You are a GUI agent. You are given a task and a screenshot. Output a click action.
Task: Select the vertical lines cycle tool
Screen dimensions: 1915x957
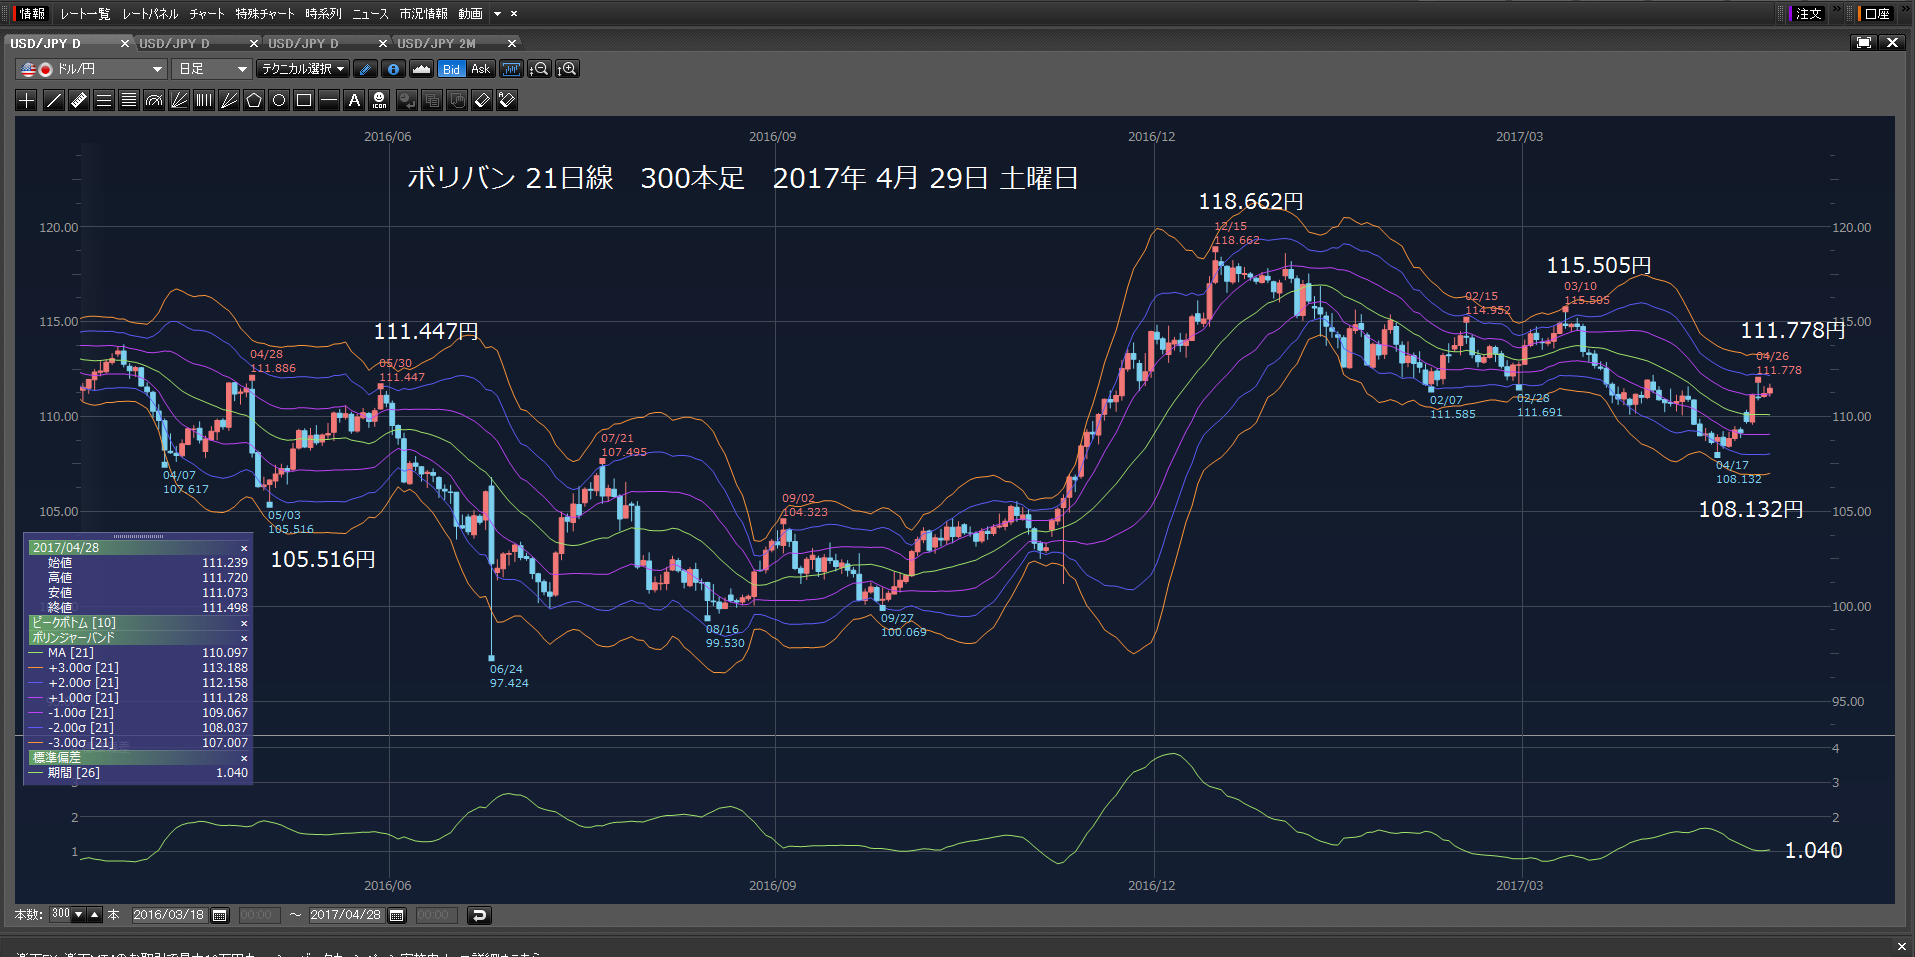pyautogui.click(x=204, y=100)
